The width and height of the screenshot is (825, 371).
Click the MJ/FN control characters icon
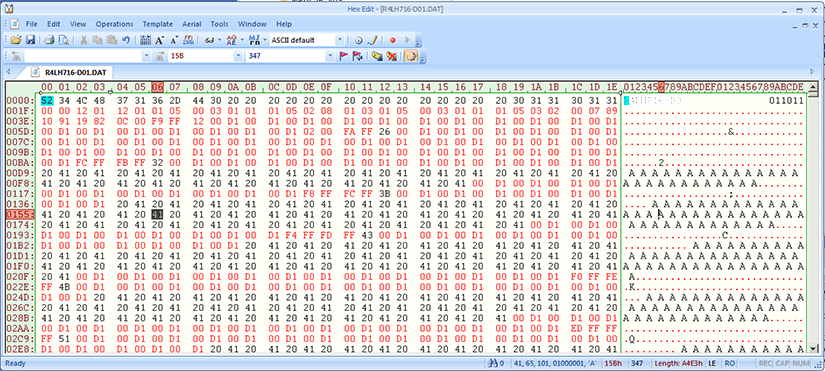click(x=254, y=40)
